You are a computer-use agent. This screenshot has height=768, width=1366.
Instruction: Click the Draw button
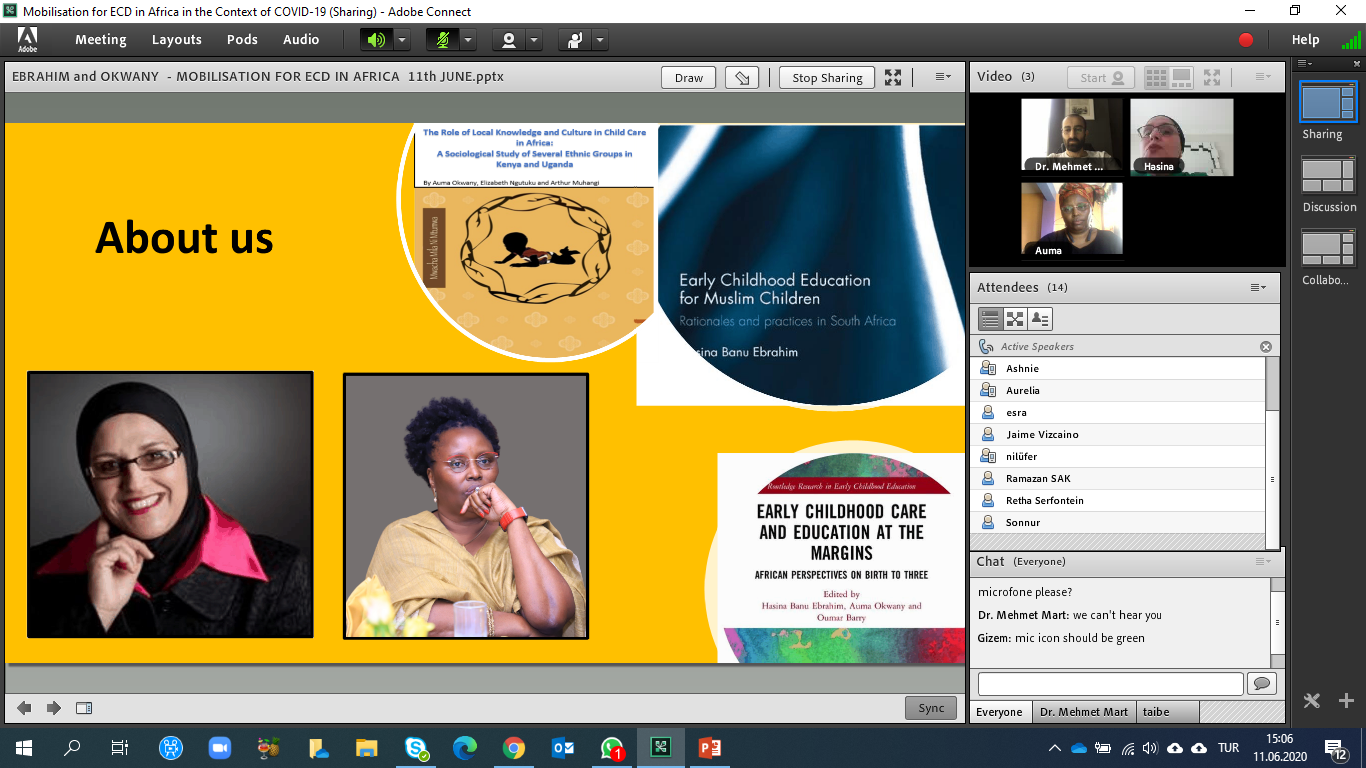[688, 77]
